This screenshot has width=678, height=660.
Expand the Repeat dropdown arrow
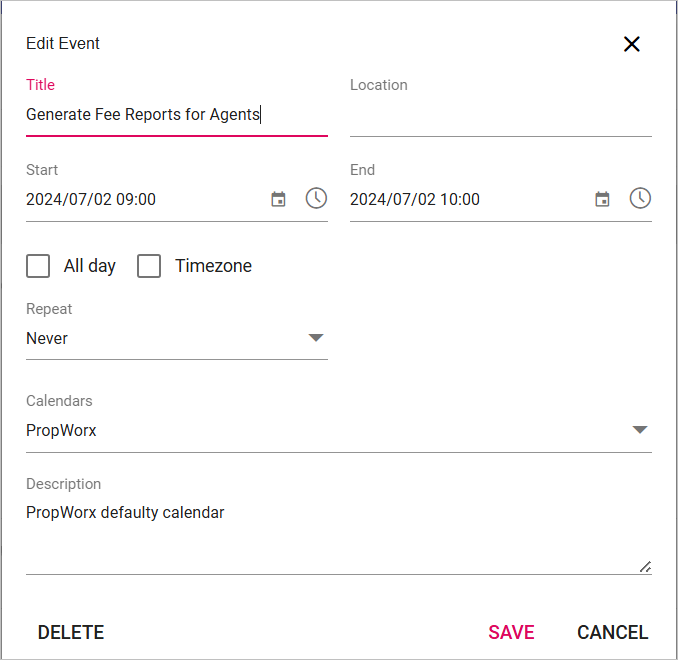click(x=316, y=338)
